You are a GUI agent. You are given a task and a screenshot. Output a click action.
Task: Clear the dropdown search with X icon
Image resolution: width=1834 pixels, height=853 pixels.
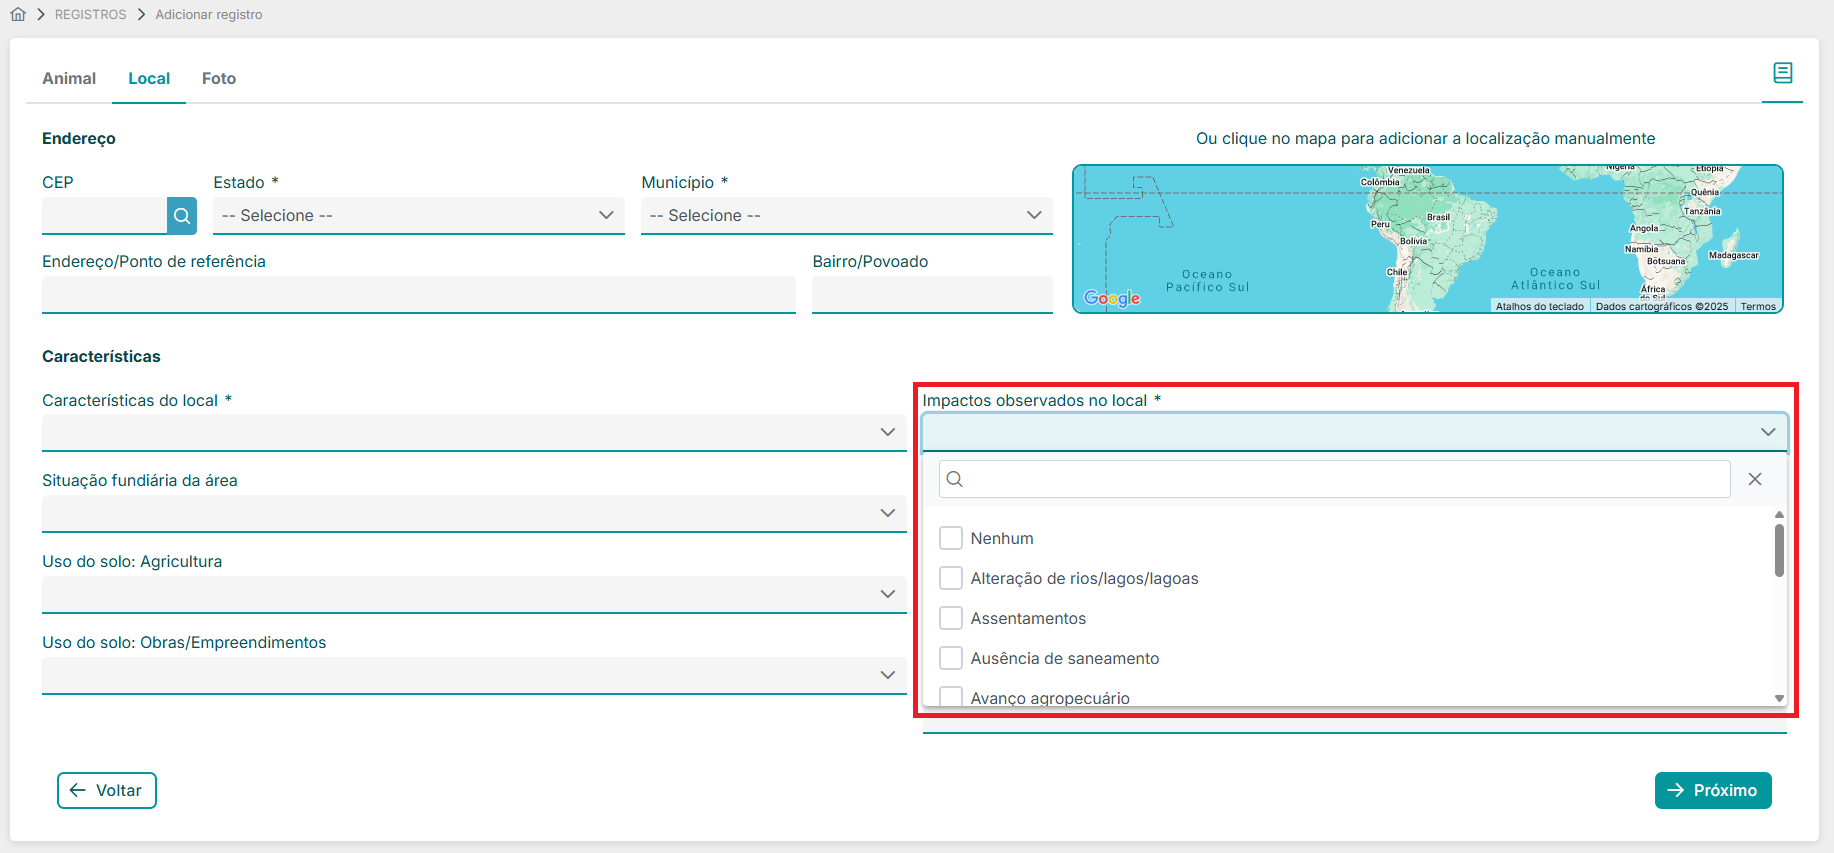pyautogui.click(x=1754, y=479)
